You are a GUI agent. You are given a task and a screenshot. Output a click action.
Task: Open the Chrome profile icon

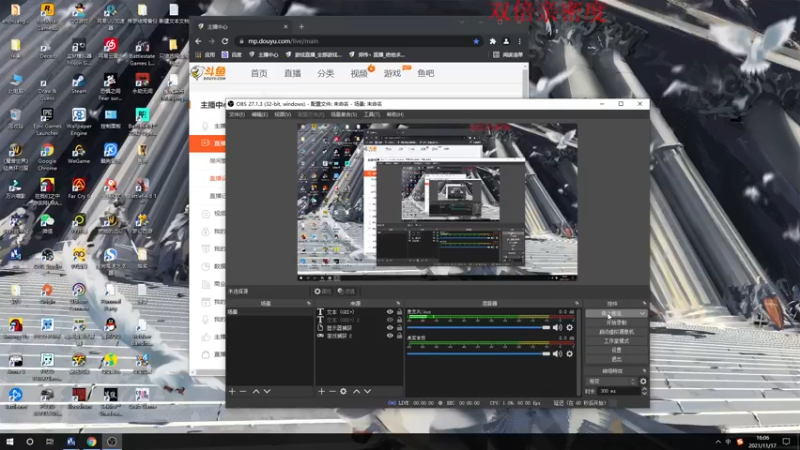(506, 41)
